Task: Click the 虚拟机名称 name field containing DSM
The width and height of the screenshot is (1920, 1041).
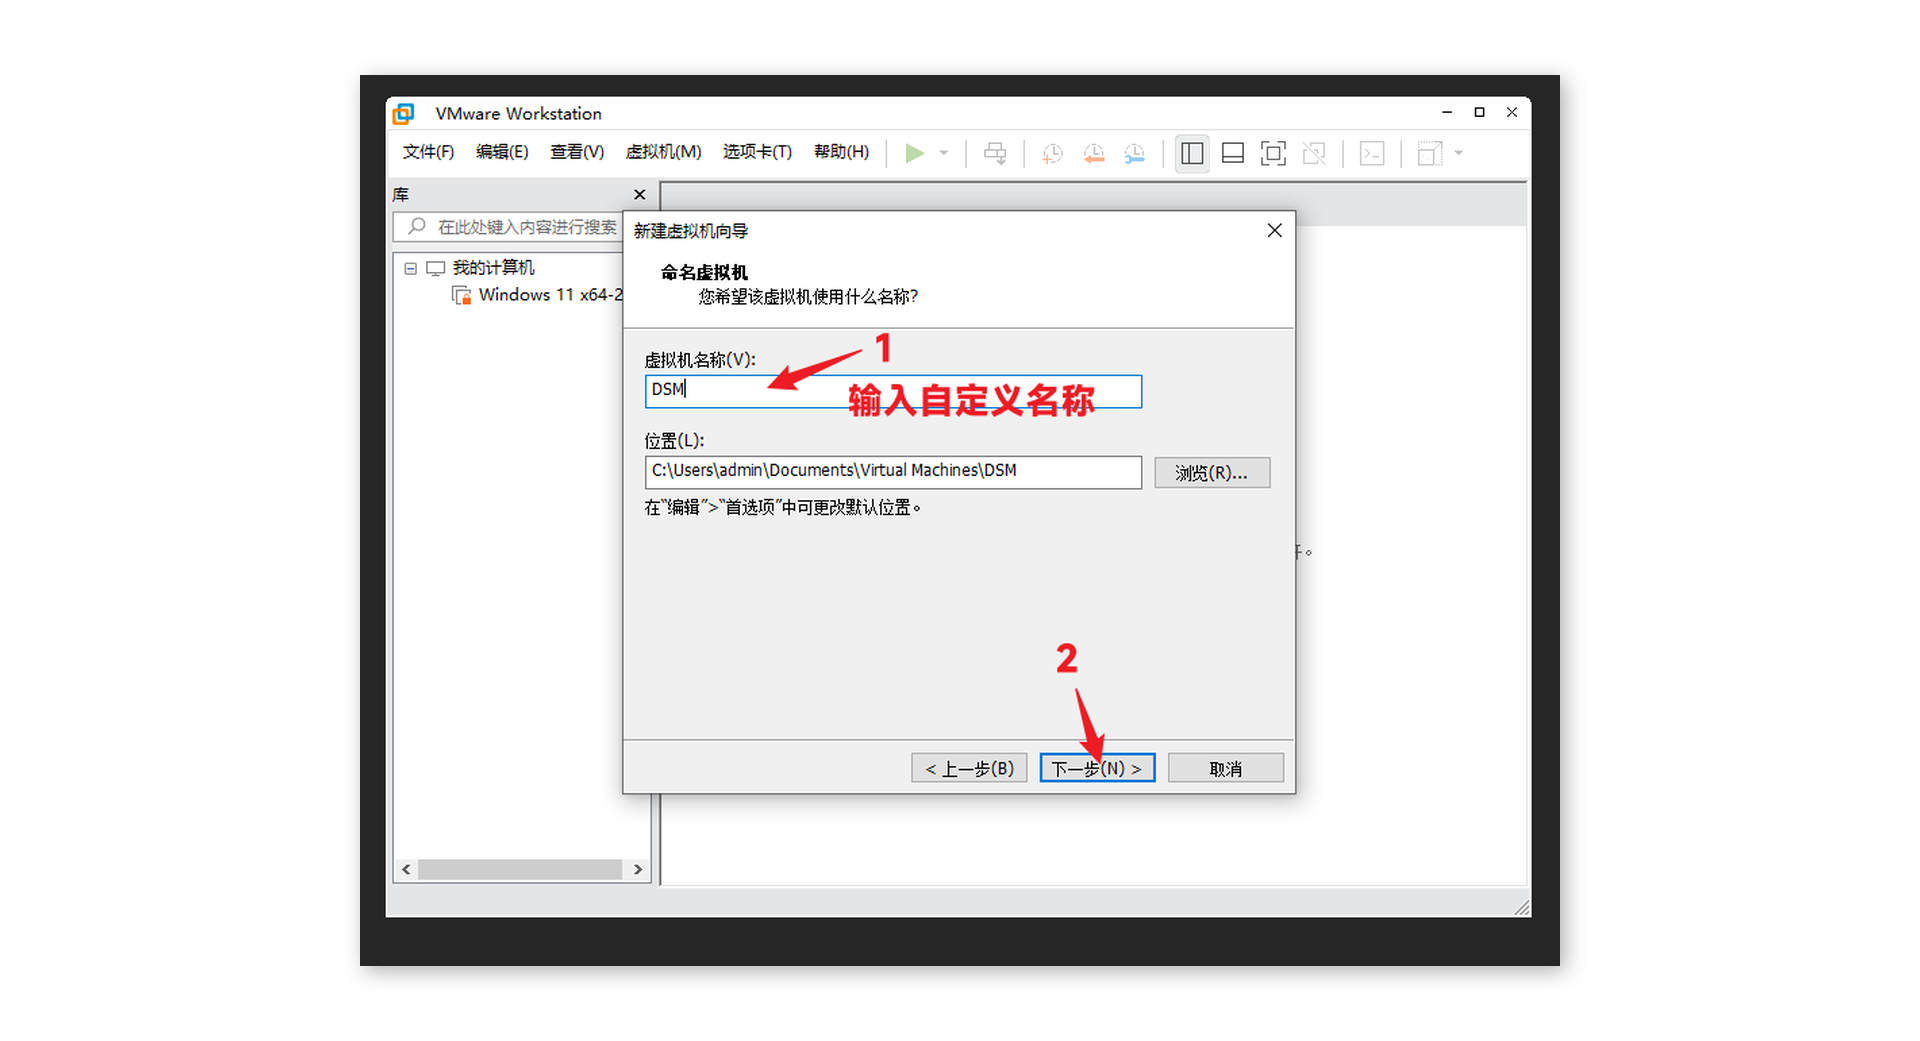Action: pos(893,391)
